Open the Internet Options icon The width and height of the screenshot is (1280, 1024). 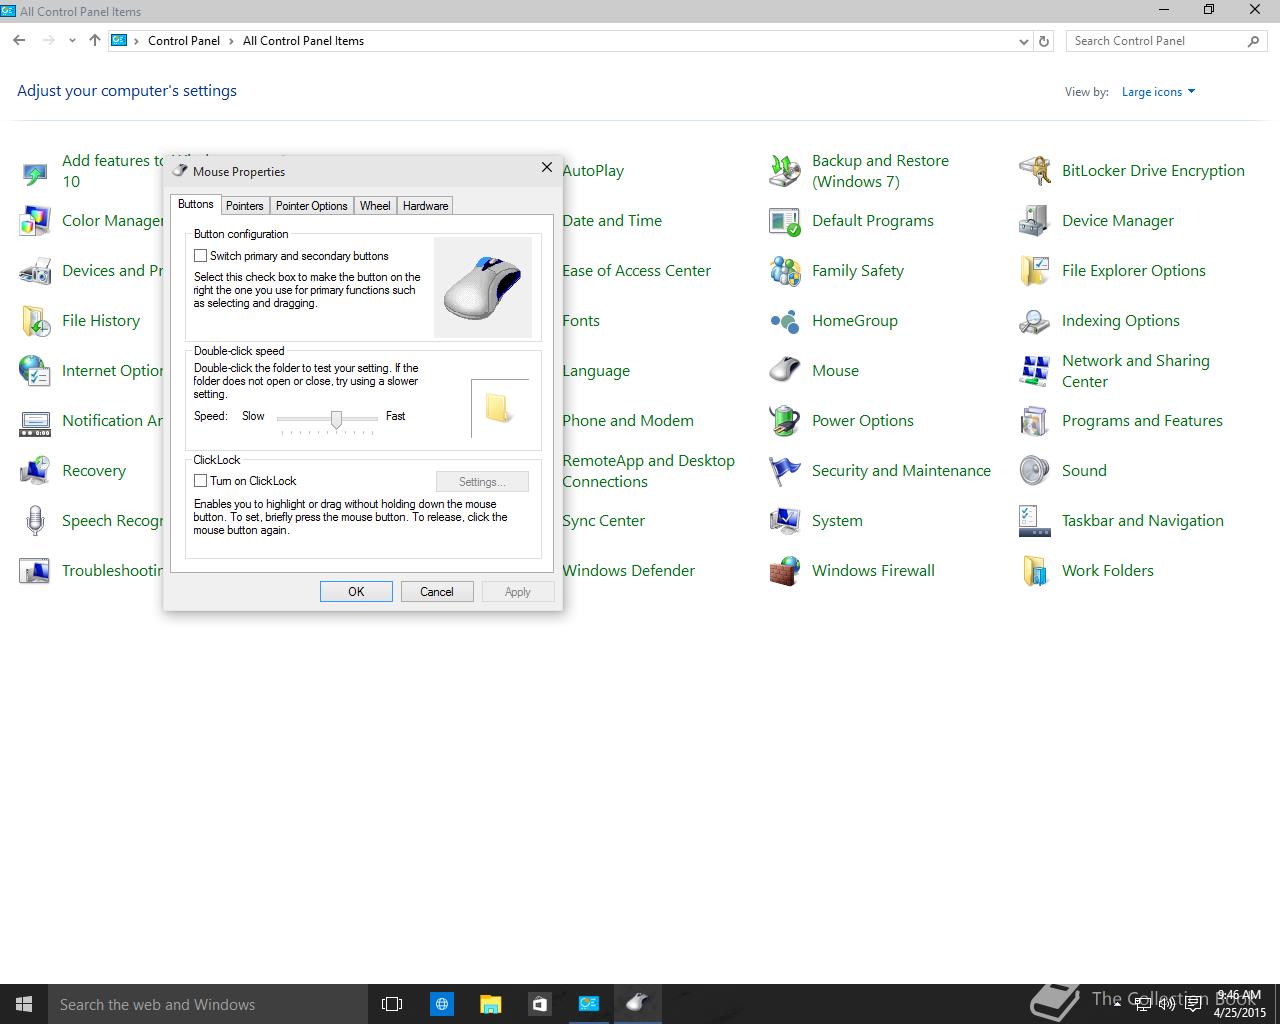pyautogui.click(x=35, y=371)
